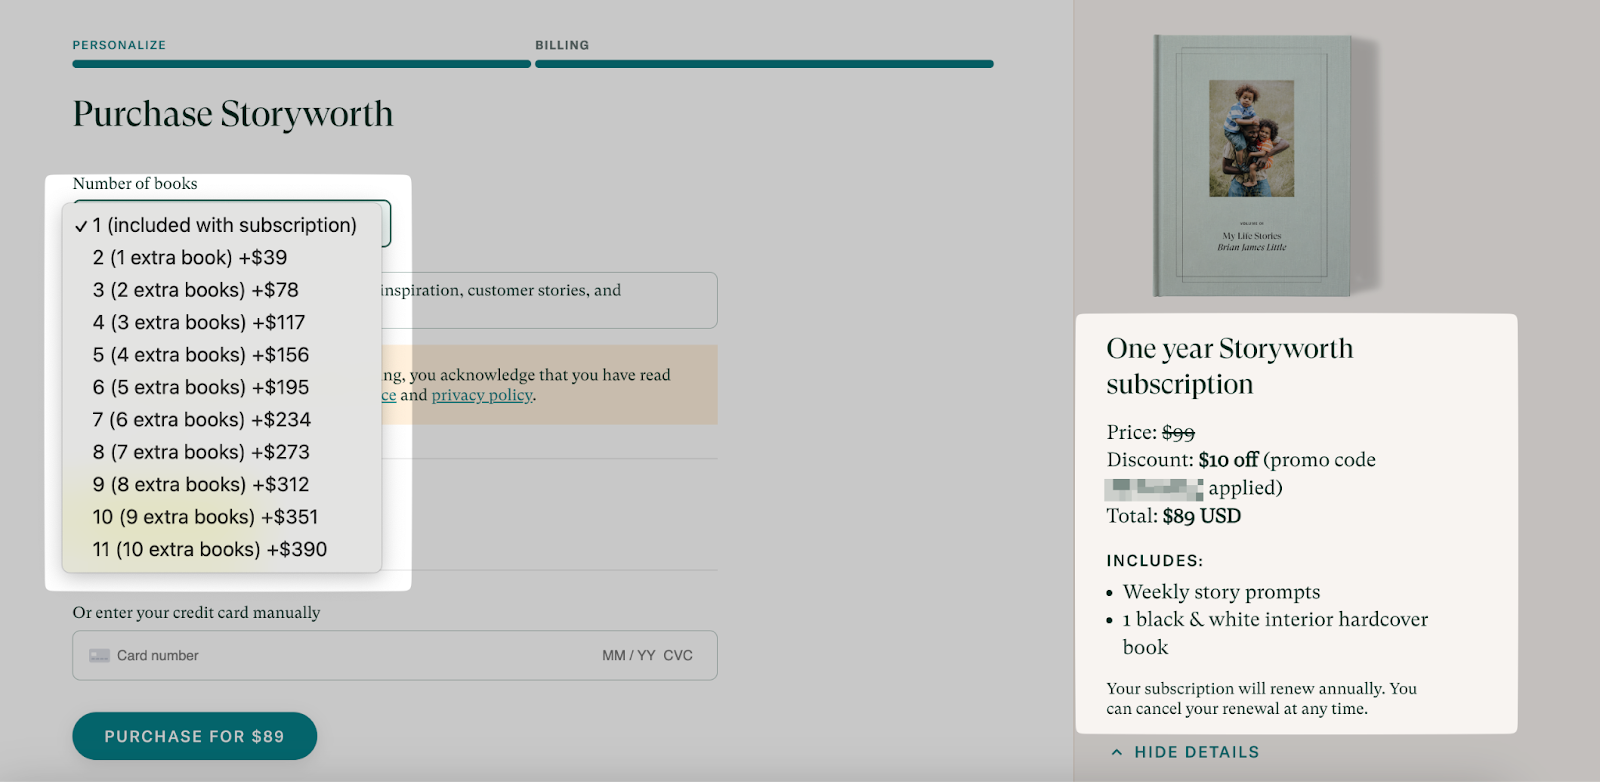The height and width of the screenshot is (782, 1600).
Task: Pick 10 (9 extra books) +$351
Action: pos(205,517)
